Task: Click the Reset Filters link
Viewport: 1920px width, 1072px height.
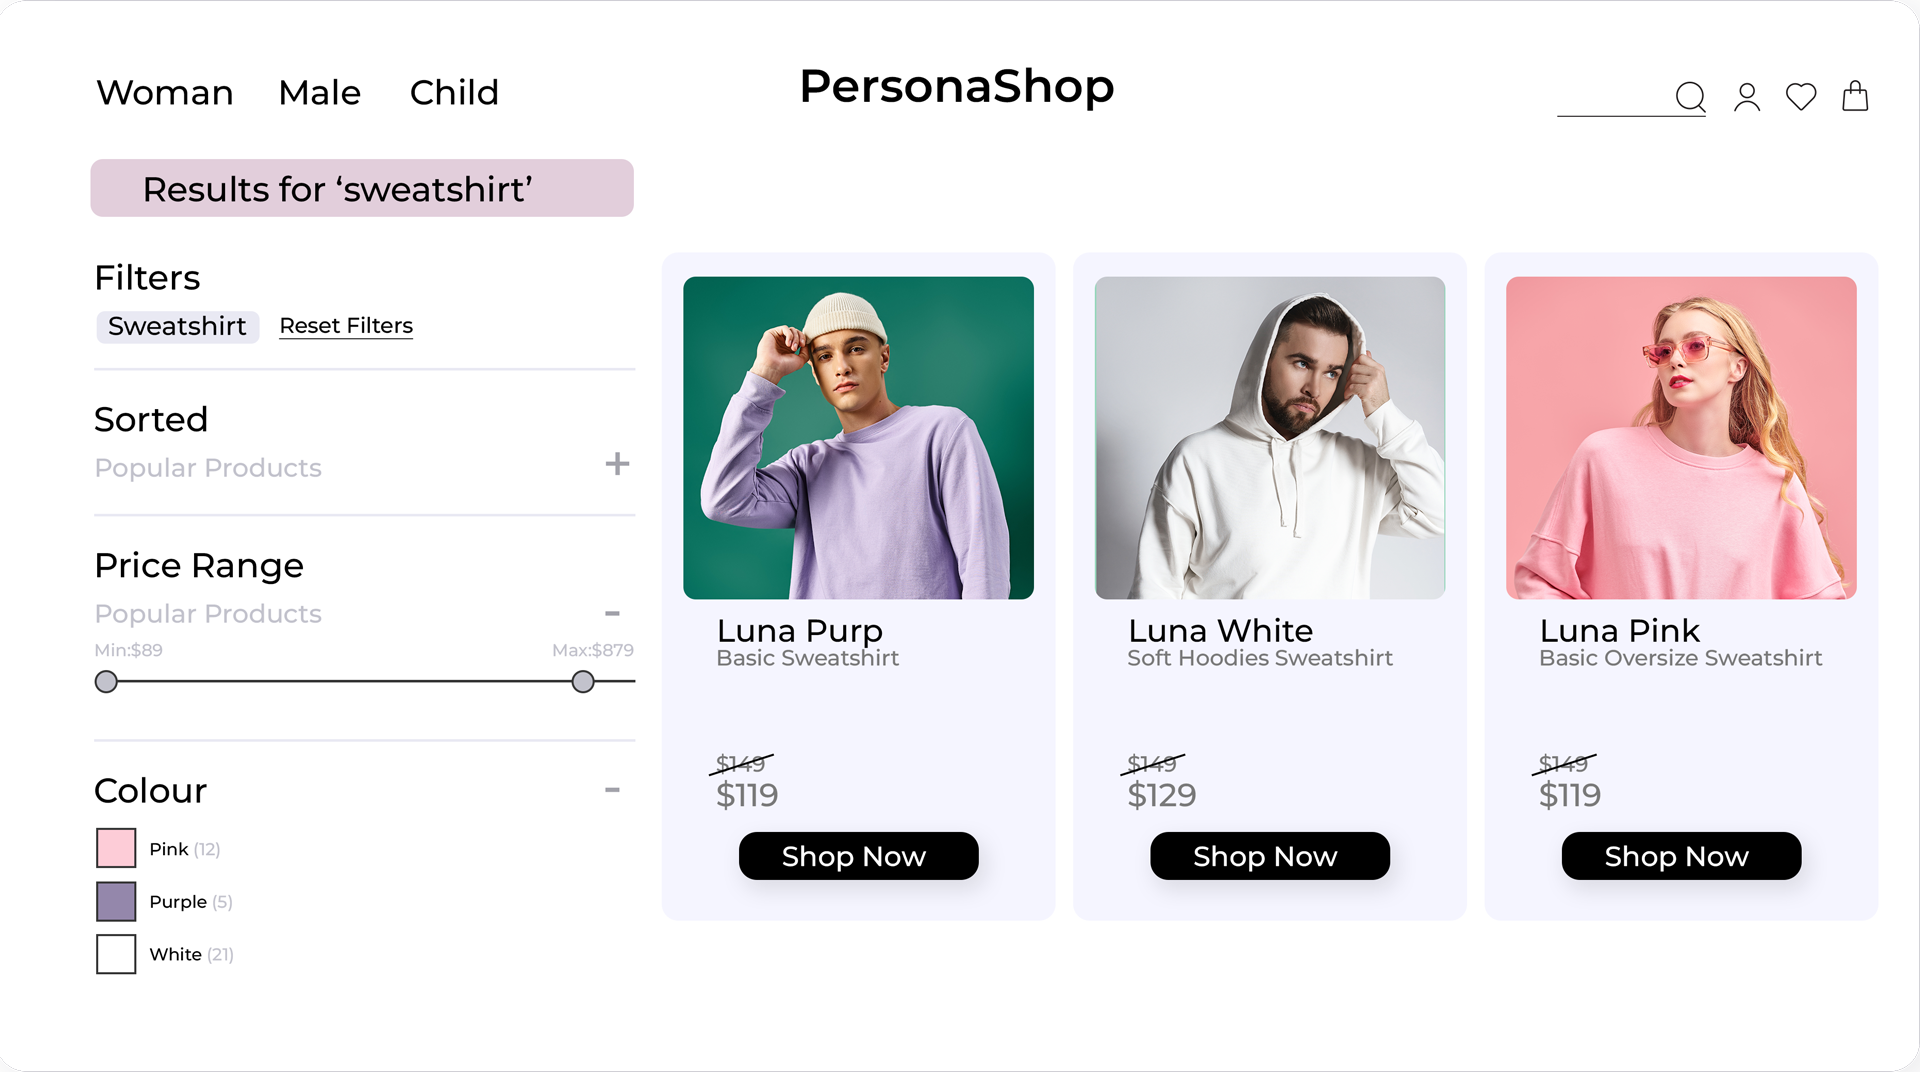Action: click(346, 326)
